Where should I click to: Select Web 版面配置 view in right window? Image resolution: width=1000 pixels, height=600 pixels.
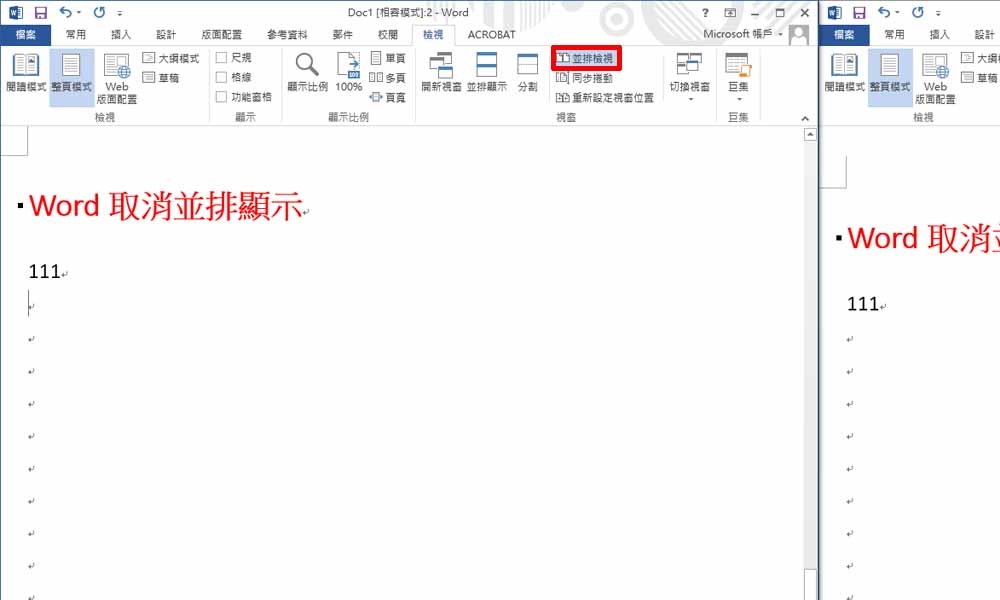tap(935, 79)
